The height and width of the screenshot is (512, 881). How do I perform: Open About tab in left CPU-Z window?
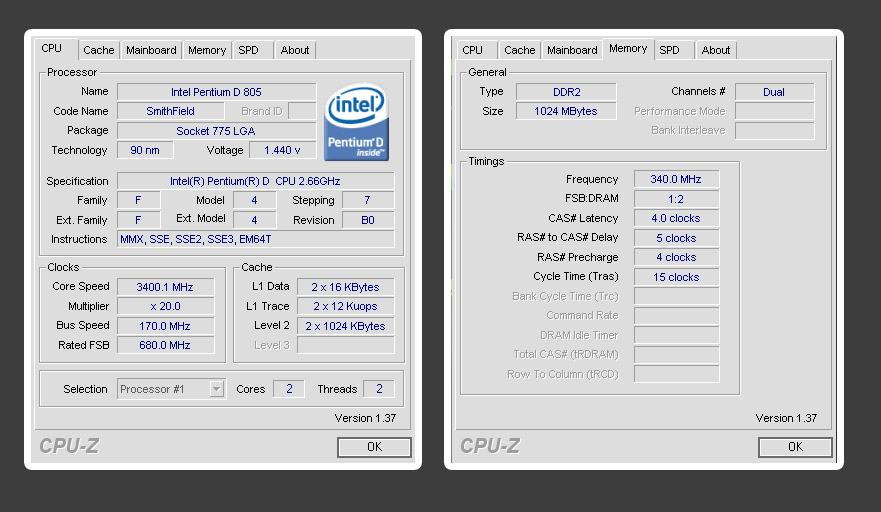[294, 50]
